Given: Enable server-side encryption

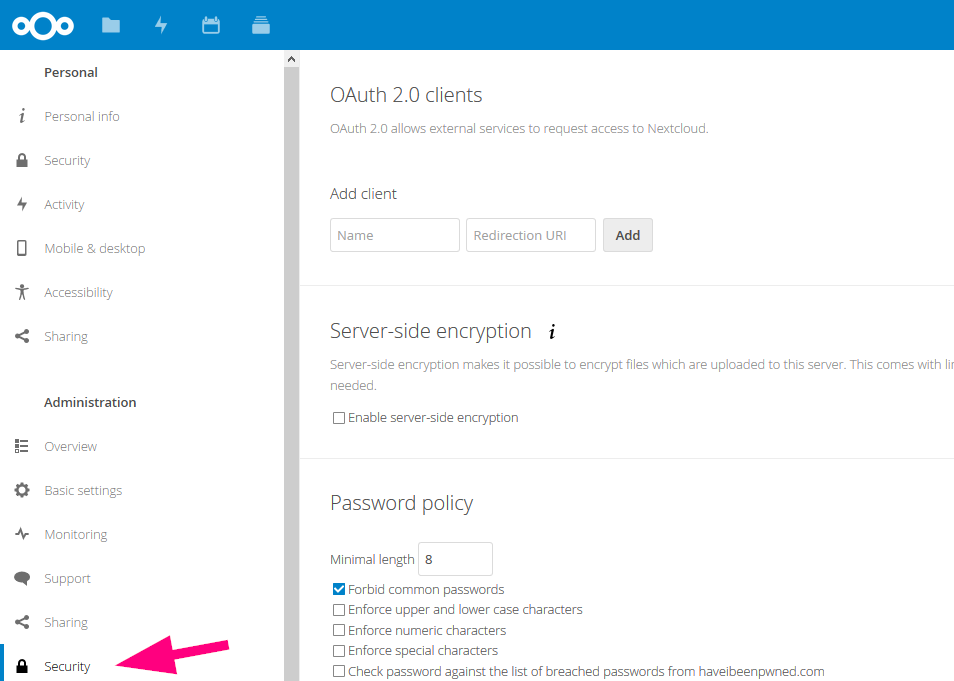Looking at the screenshot, I should (x=338, y=417).
